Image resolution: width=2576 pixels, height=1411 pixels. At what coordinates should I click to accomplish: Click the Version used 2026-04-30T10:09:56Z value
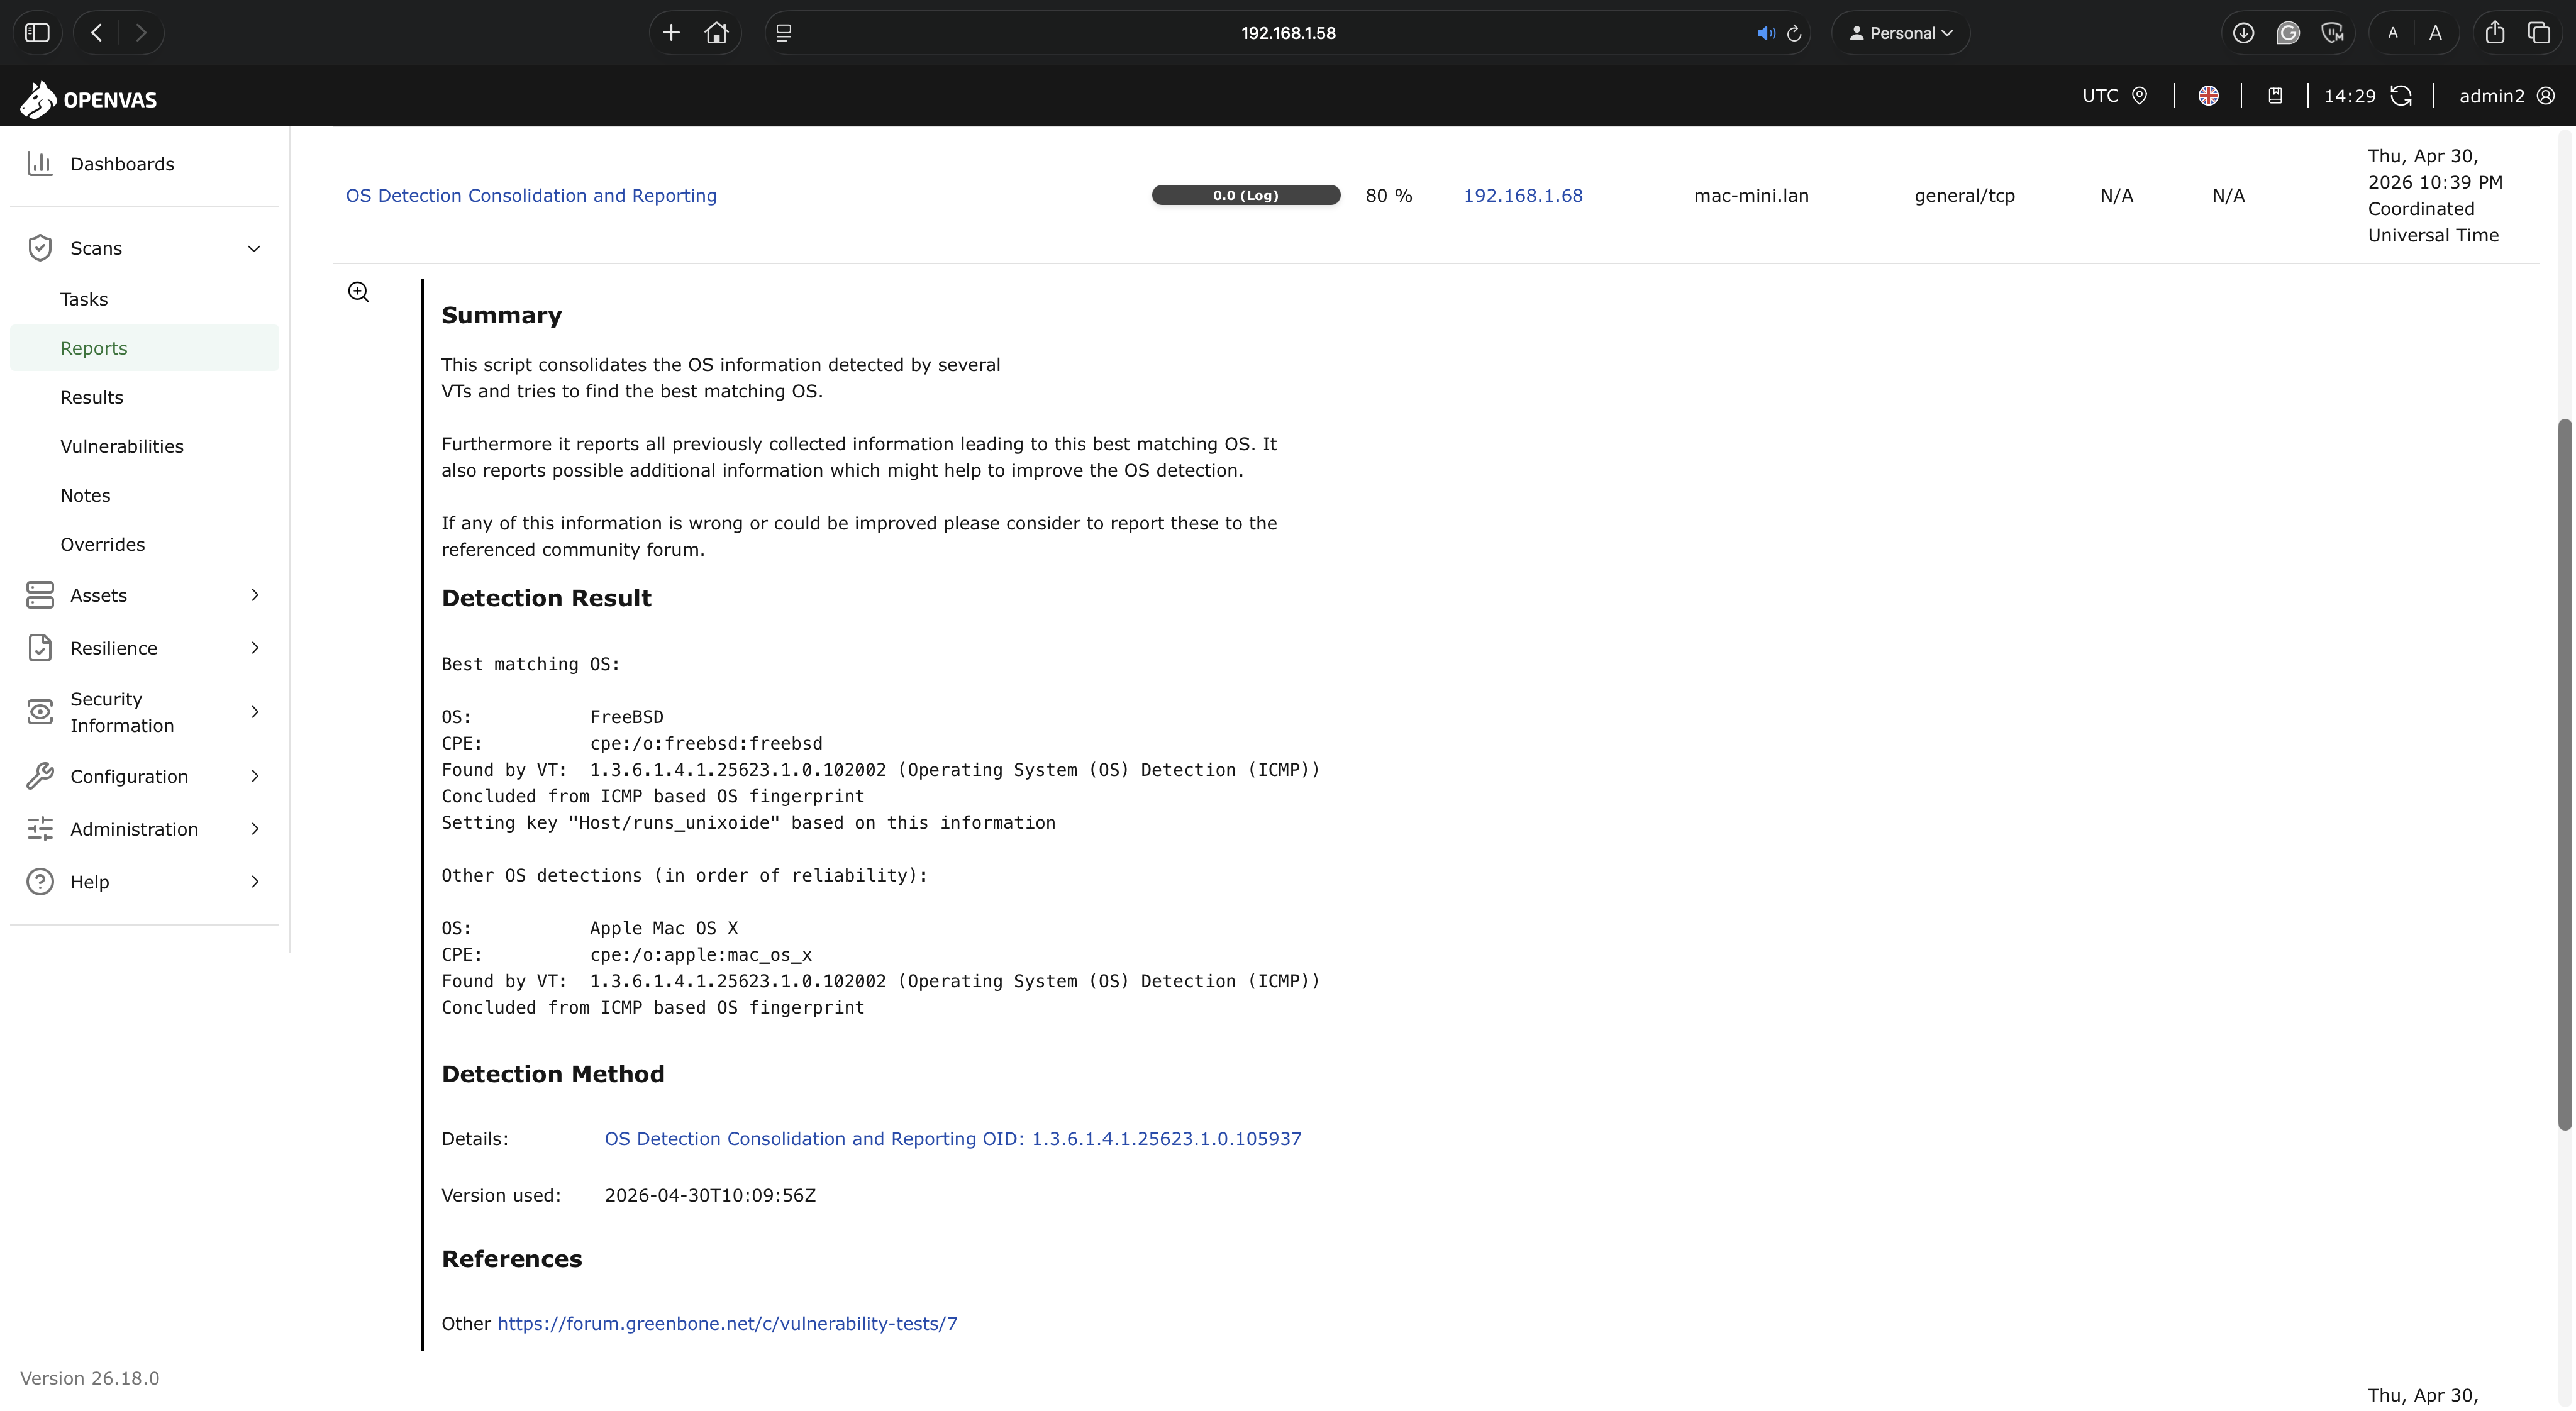coord(710,1196)
